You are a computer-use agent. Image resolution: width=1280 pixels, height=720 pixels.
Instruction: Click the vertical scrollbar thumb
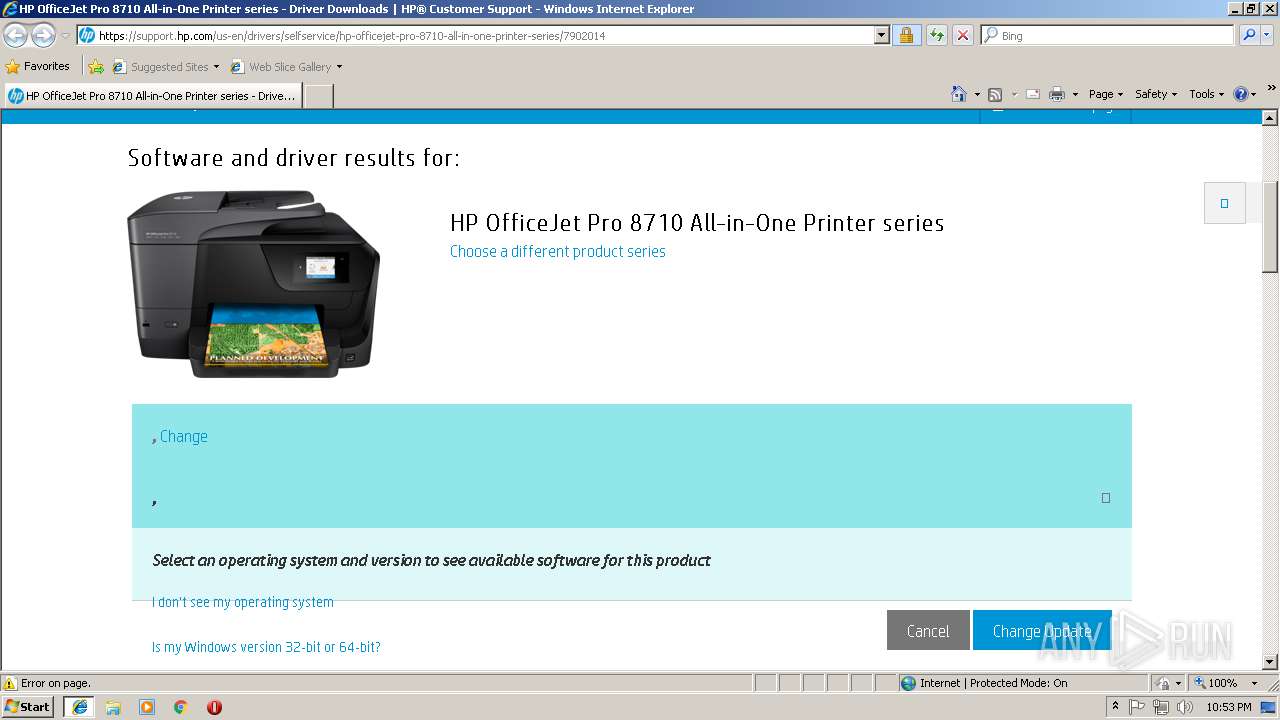point(1270,226)
